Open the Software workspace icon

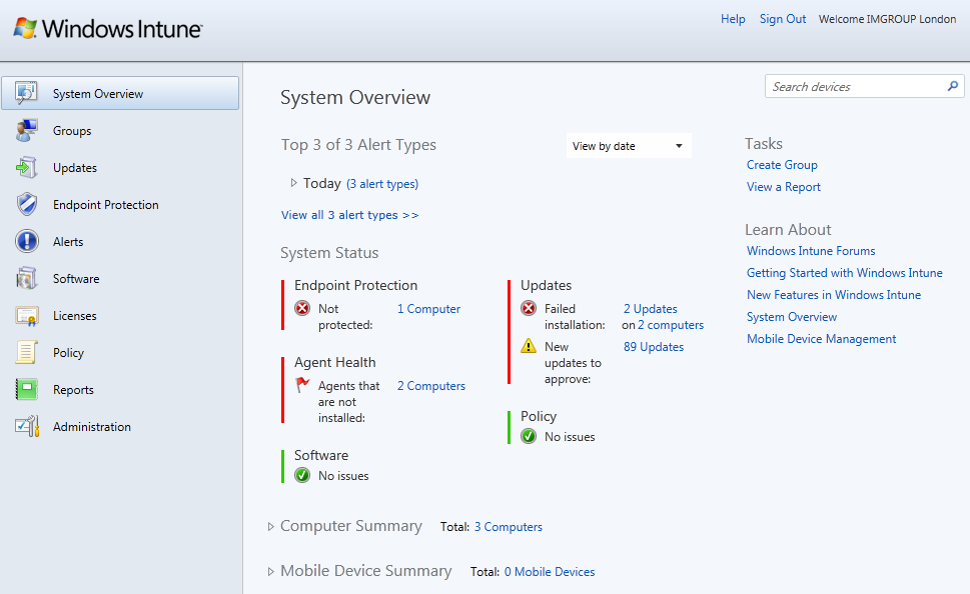point(27,278)
